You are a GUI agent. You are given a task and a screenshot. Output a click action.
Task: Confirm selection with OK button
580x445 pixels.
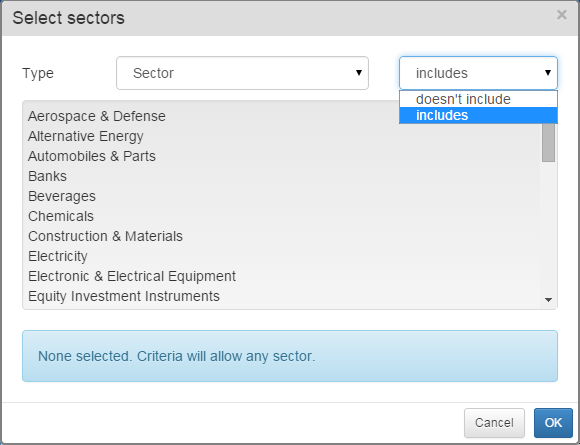point(553,422)
